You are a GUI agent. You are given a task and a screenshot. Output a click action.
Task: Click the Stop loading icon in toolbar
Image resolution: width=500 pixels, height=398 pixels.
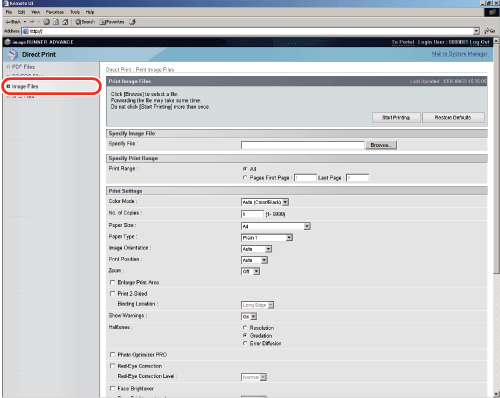47,22
